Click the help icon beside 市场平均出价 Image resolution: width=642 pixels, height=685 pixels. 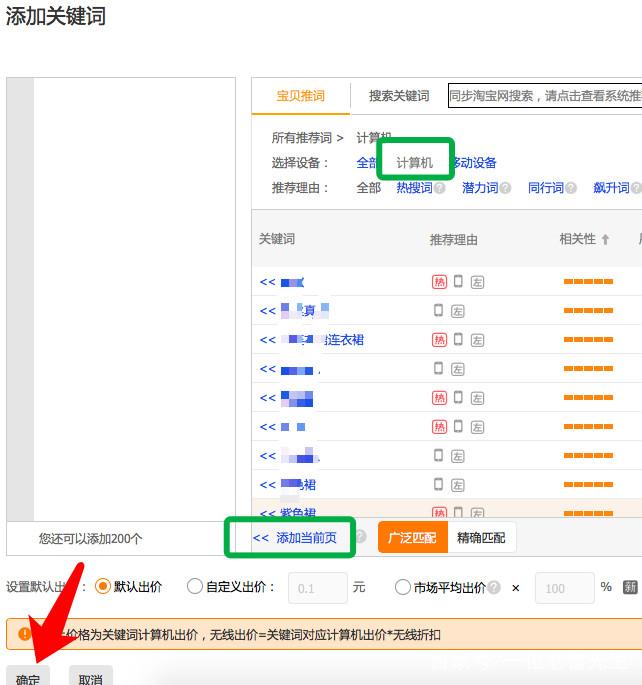pos(494,587)
